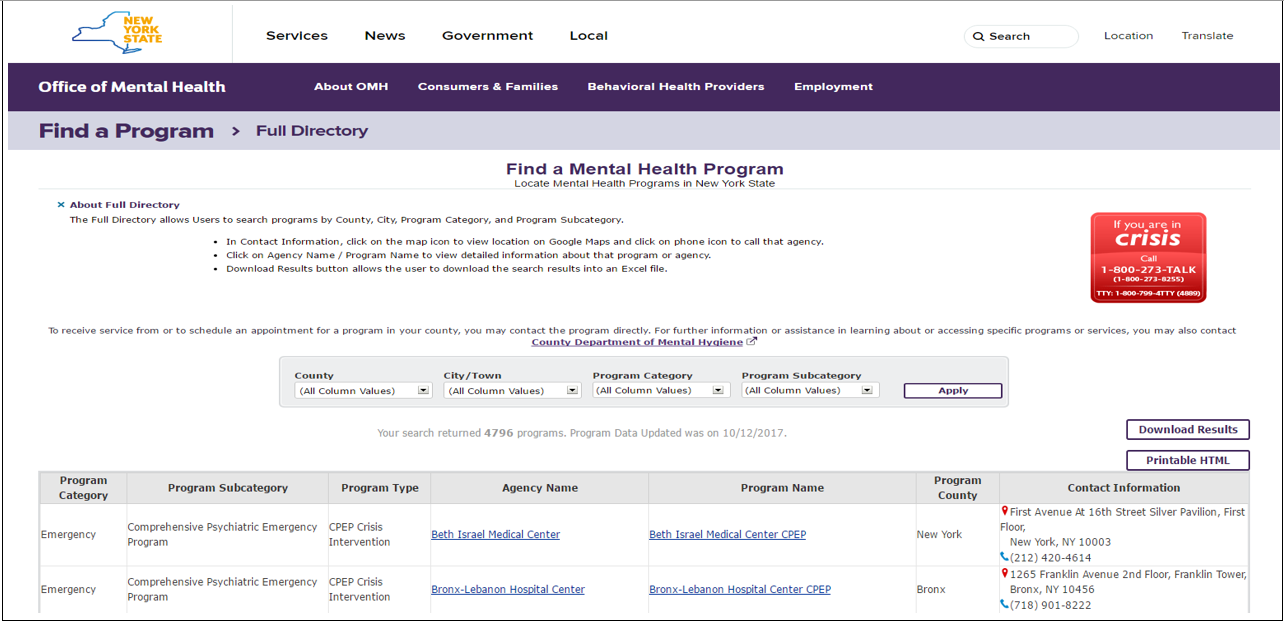The width and height of the screenshot is (1284, 622).
Task: Select About OMH in purple navigation
Action: pos(351,87)
